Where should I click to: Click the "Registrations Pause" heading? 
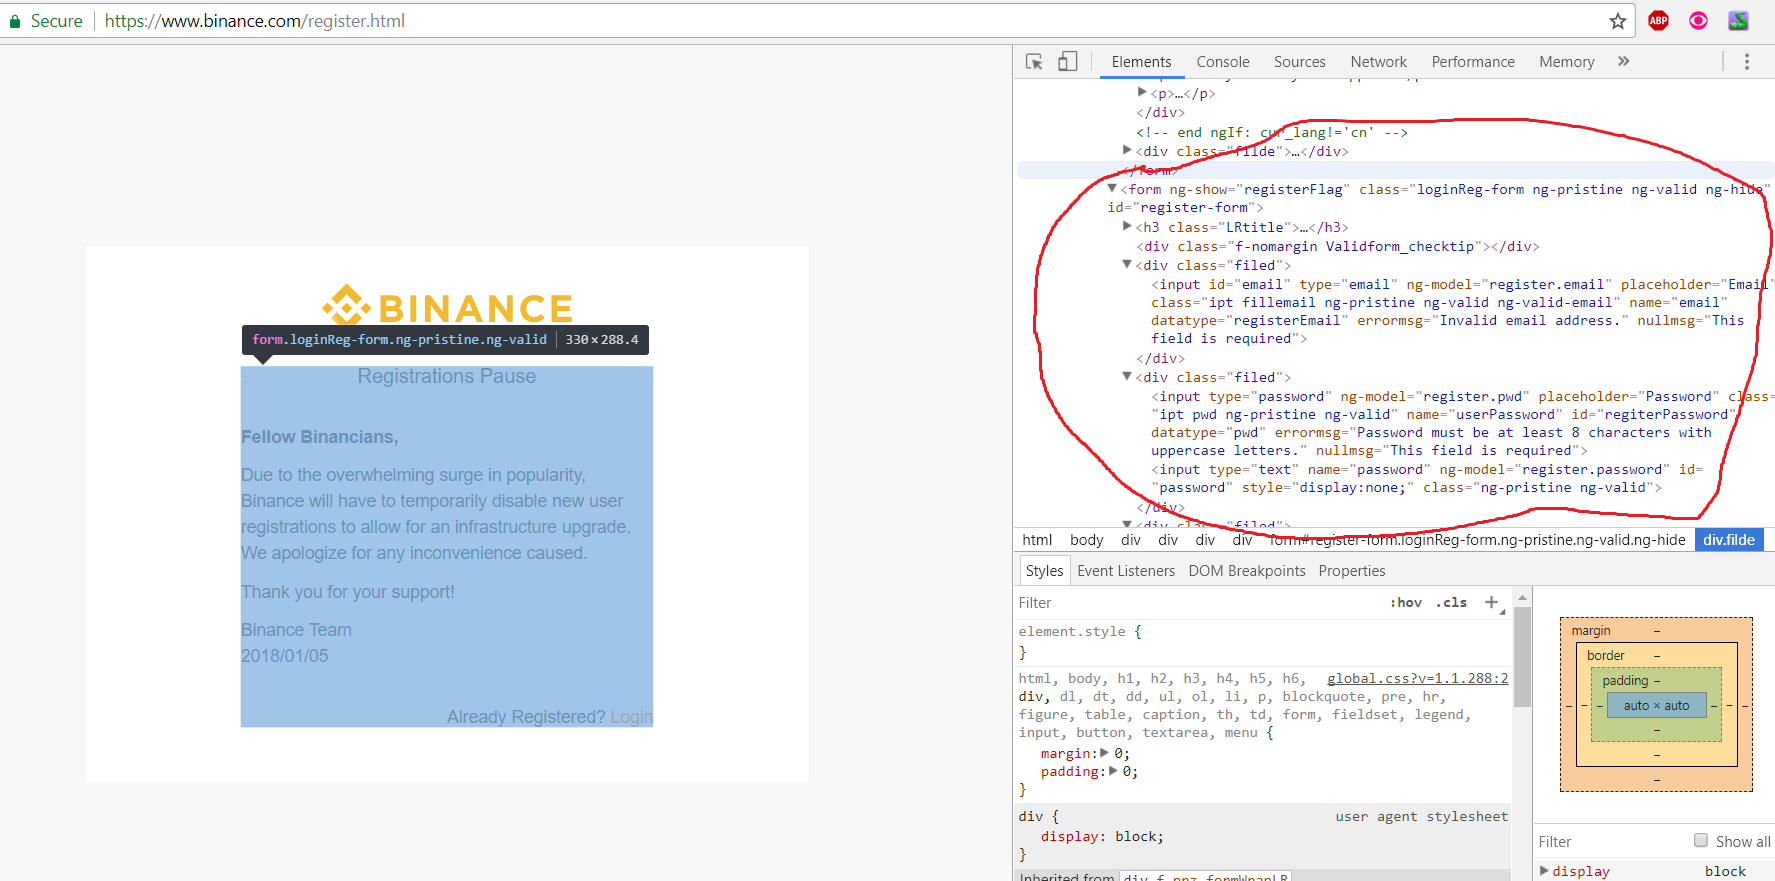[447, 376]
